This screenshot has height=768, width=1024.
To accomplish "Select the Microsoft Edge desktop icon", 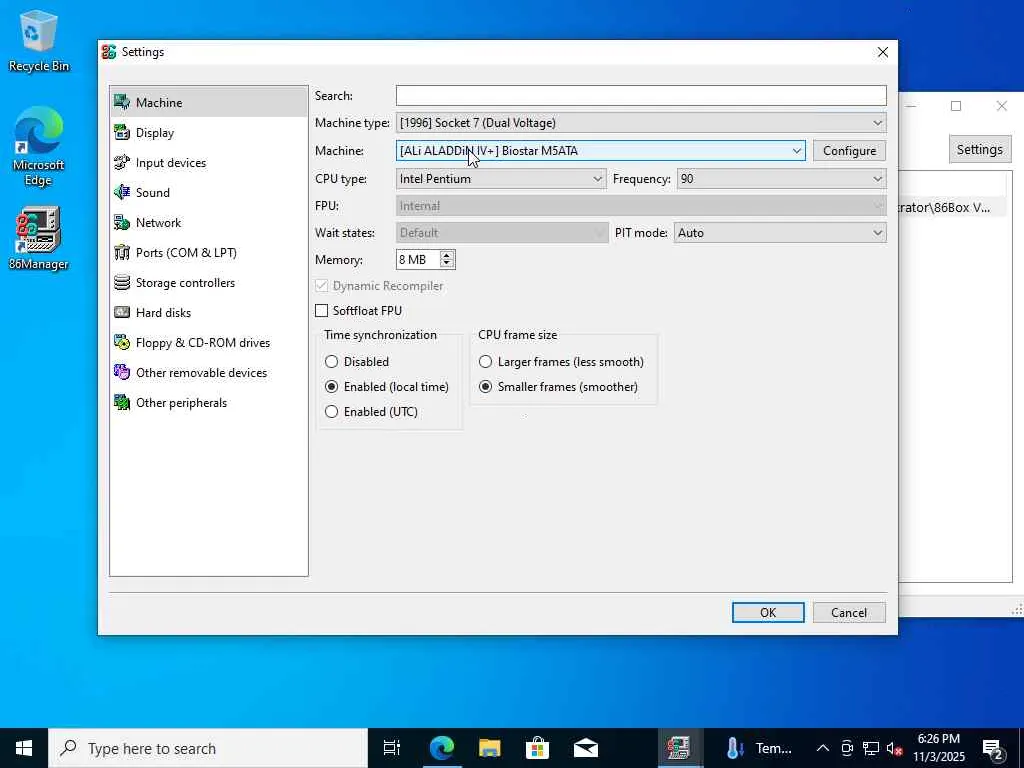I will pyautogui.click(x=38, y=147).
